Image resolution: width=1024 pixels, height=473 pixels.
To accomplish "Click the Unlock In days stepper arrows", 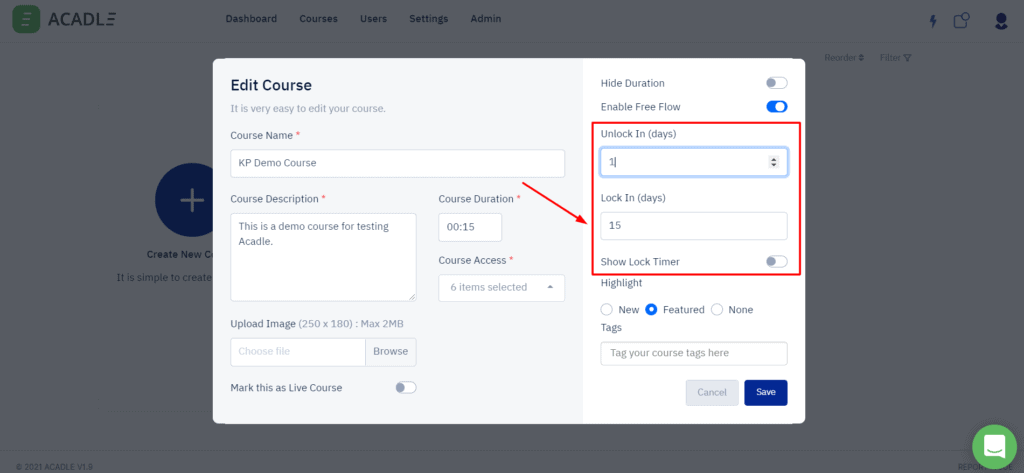I will coord(773,162).
